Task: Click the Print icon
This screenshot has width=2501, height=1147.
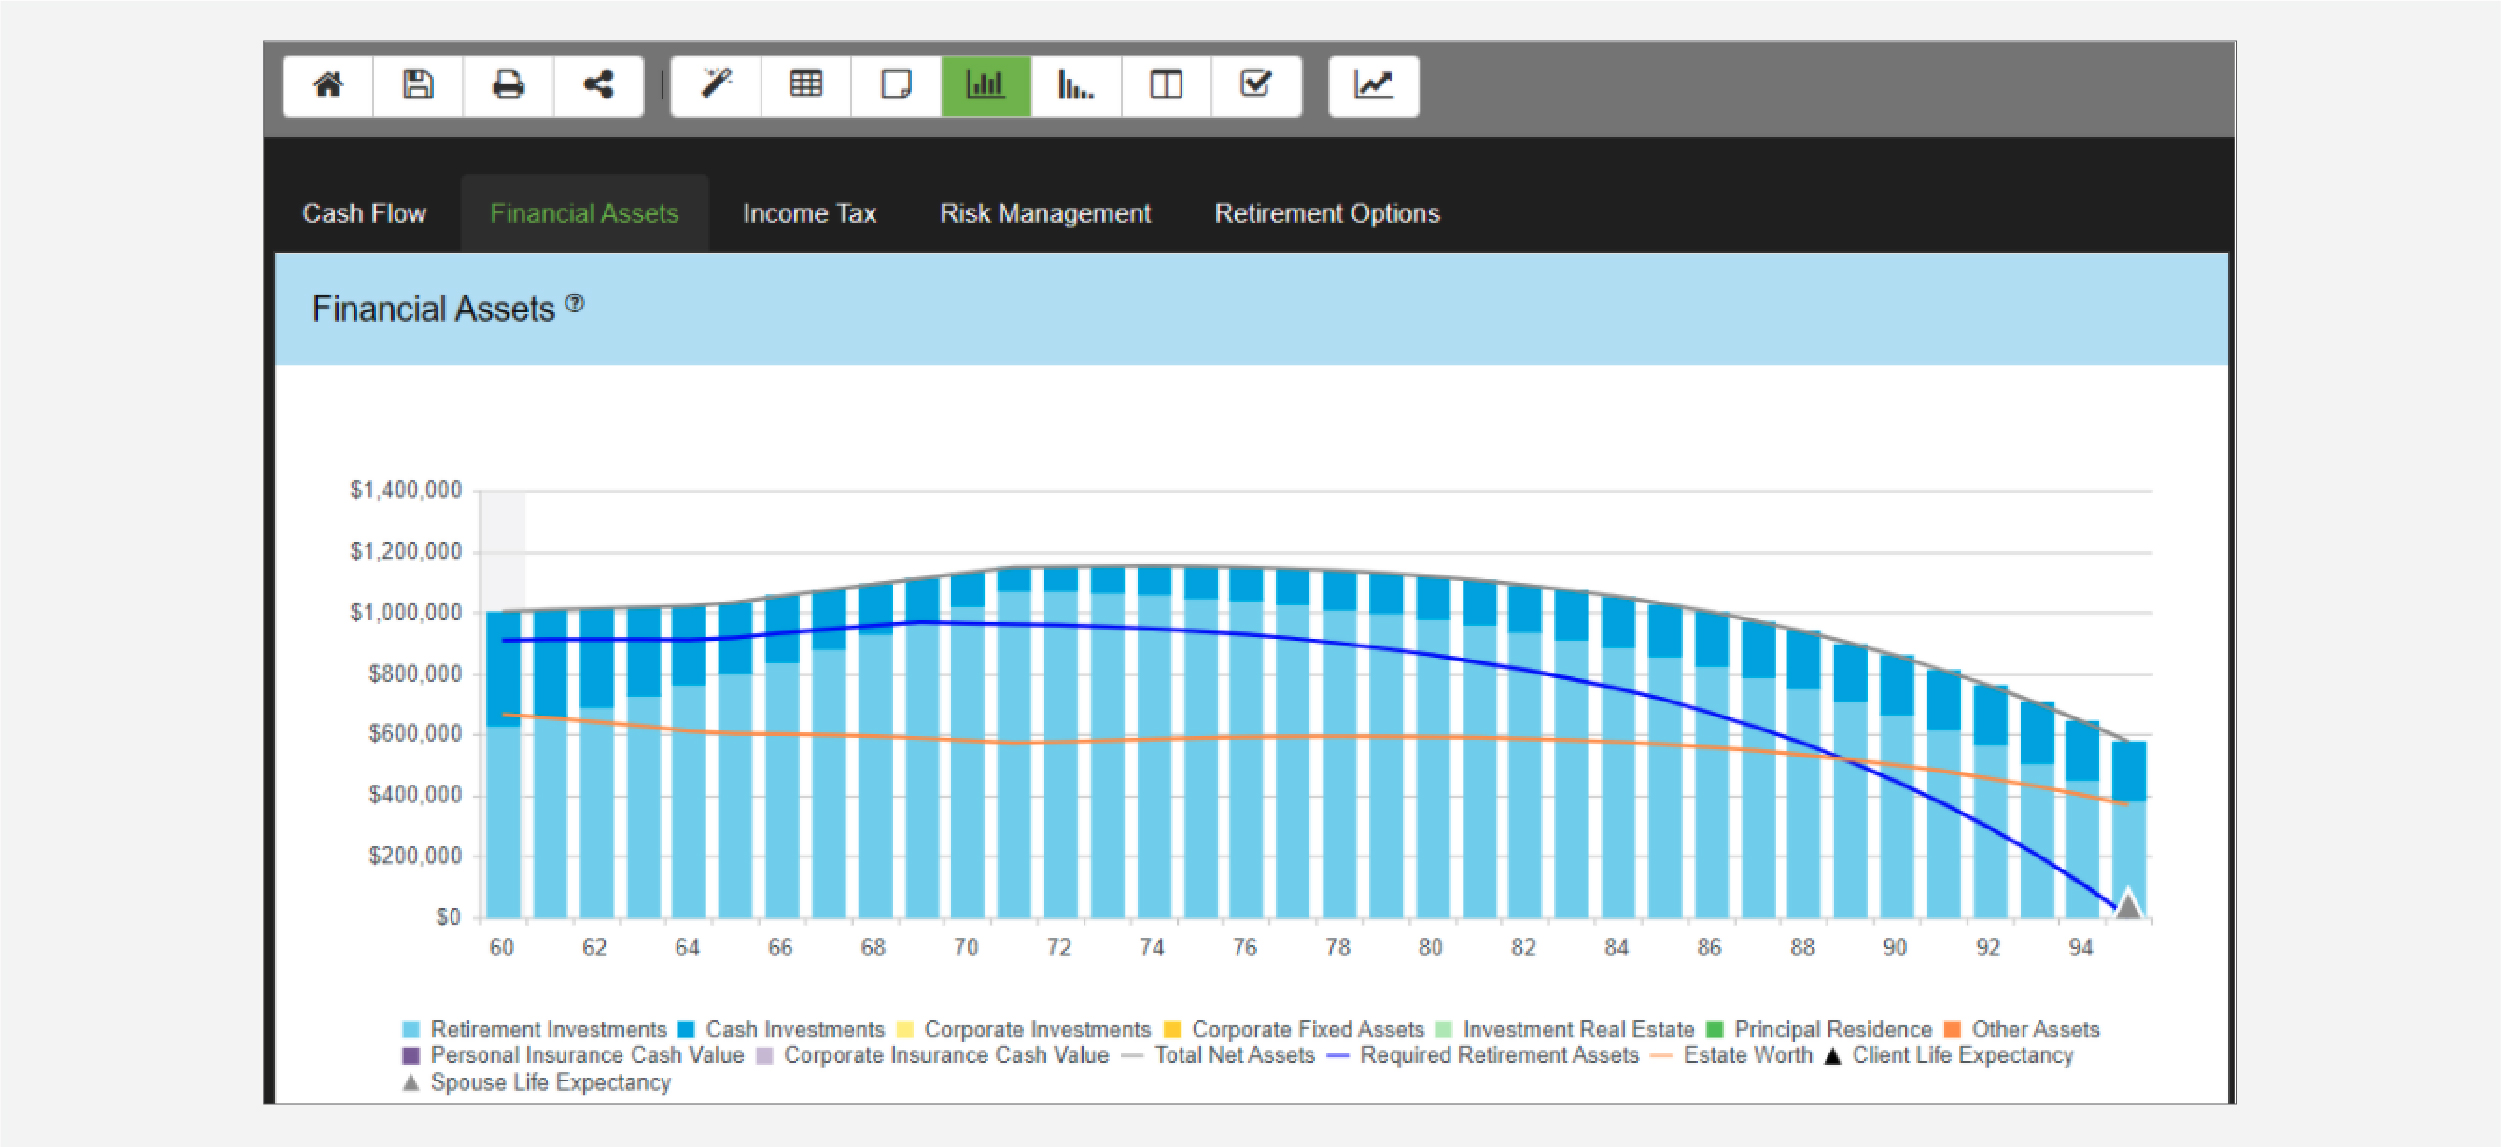Action: coord(508,86)
